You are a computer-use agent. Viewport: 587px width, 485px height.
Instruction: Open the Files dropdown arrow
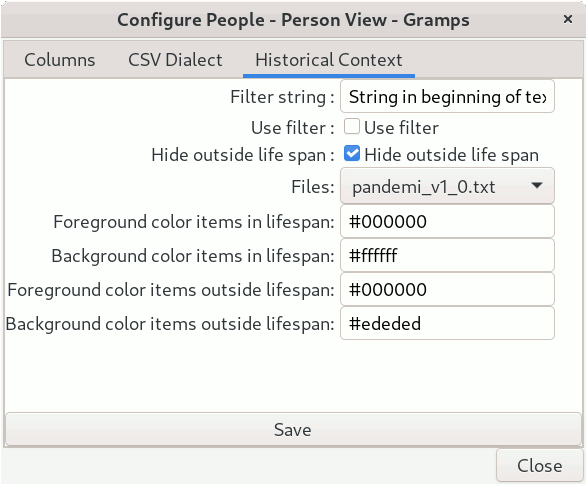pyautogui.click(x=536, y=186)
